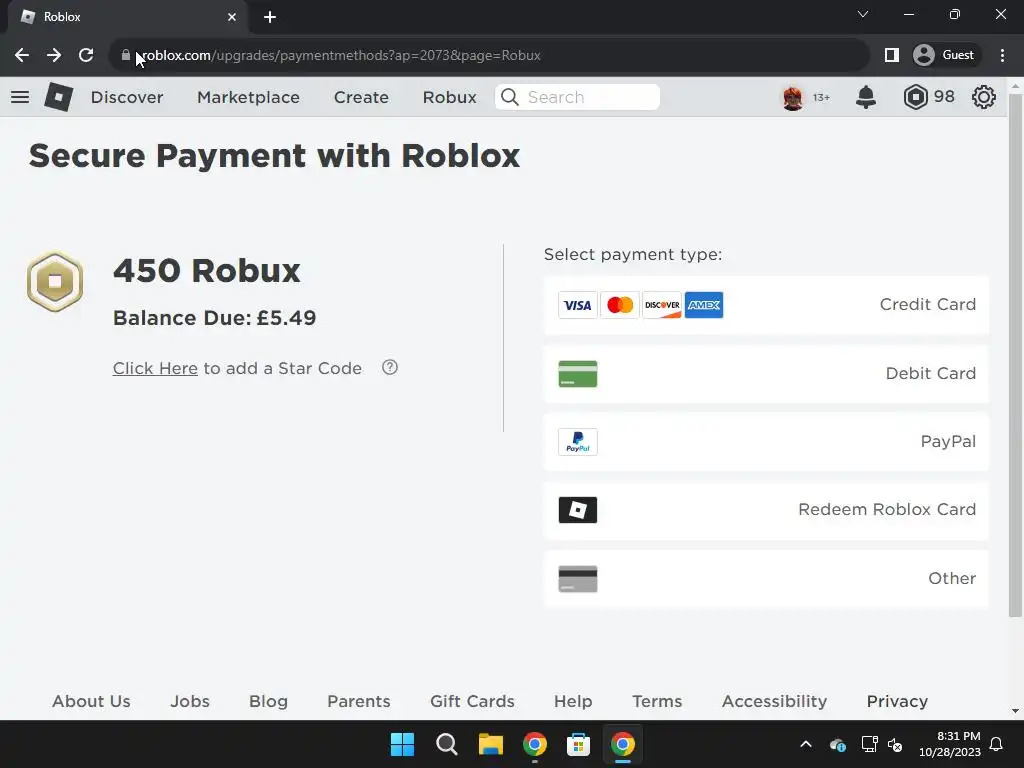1024x768 pixels.
Task: Click the page vertical scrollbar thumb
Action: 1016,355
